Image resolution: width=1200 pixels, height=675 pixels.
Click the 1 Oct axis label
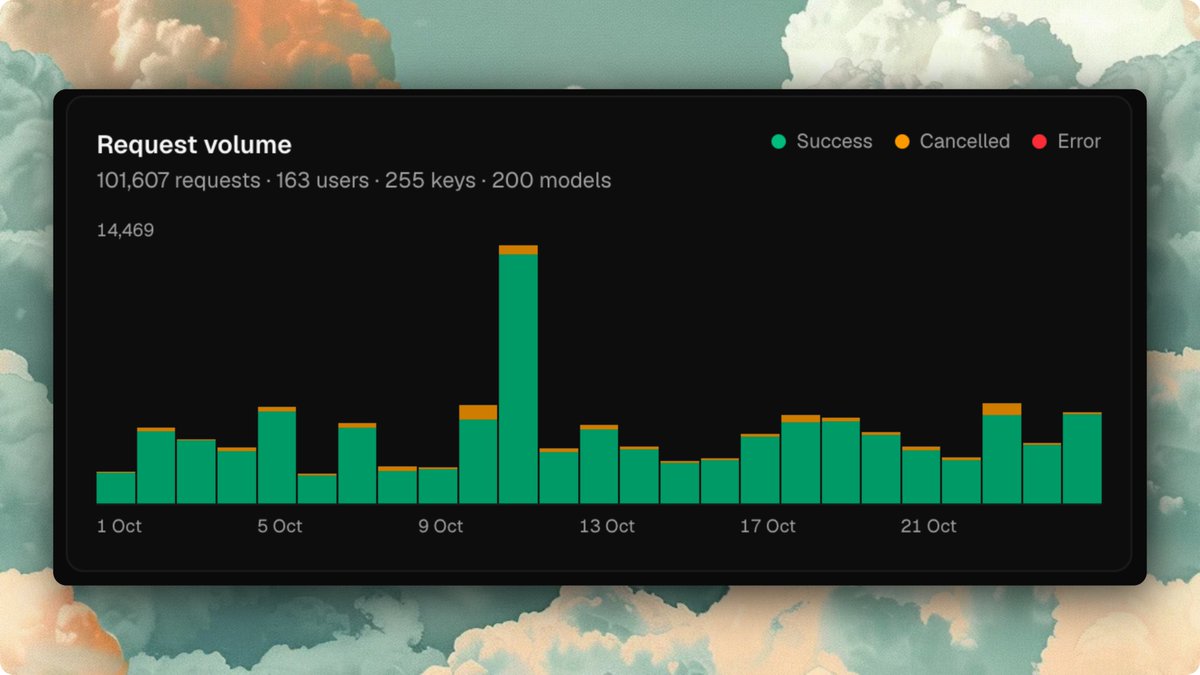pyautogui.click(x=119, y=526)
